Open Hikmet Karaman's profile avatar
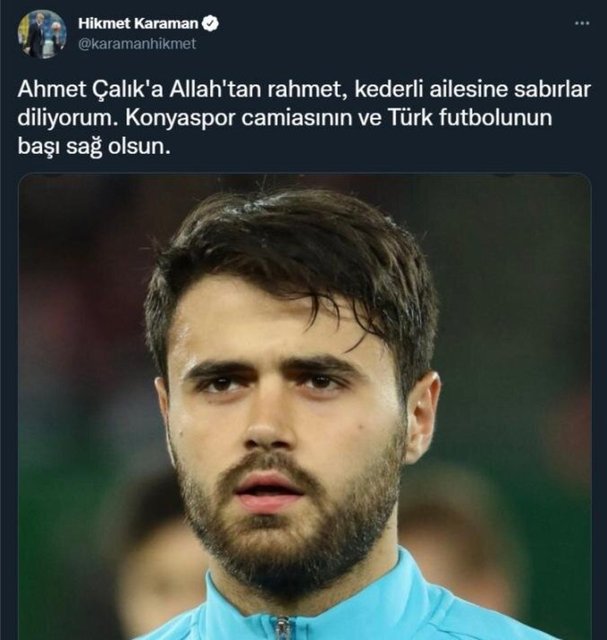 (42, 34)
